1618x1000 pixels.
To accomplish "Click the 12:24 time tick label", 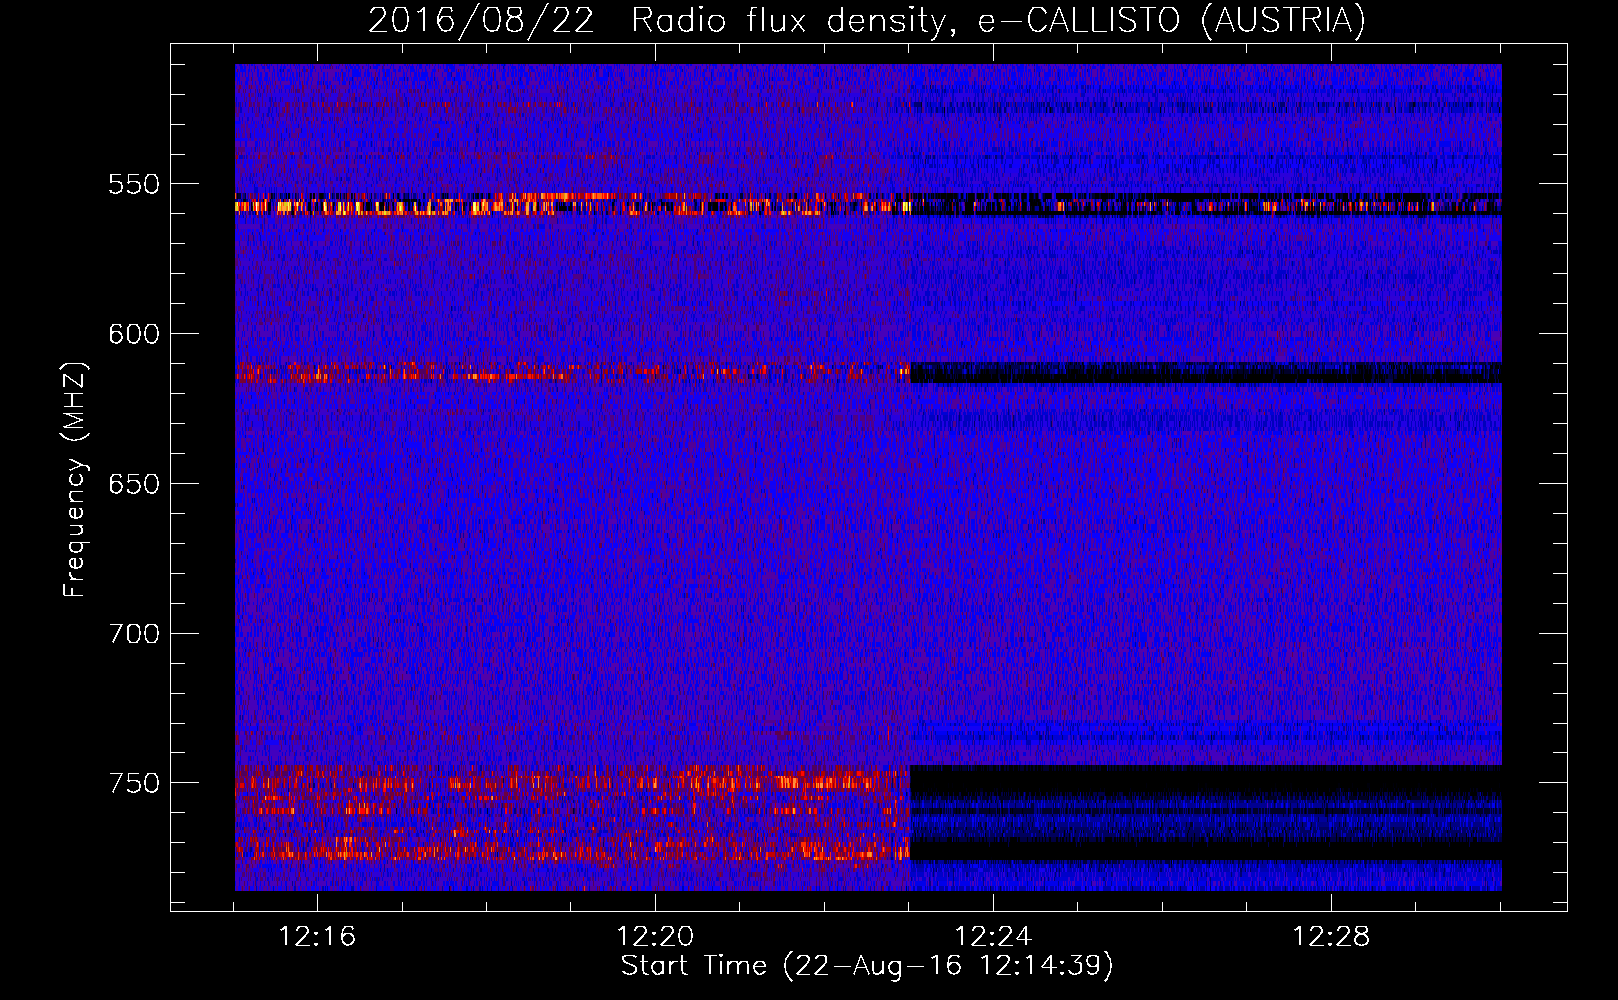I will coord(993,937).
